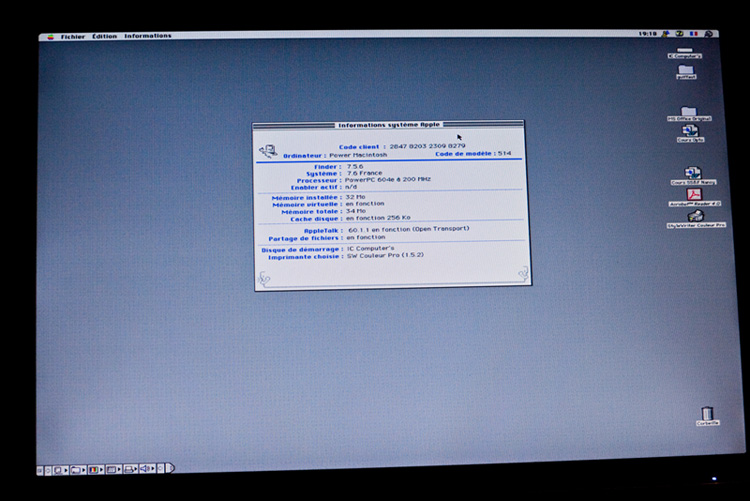Open Control Strip sound volume module
750x501 pixels.
[146, 468]
